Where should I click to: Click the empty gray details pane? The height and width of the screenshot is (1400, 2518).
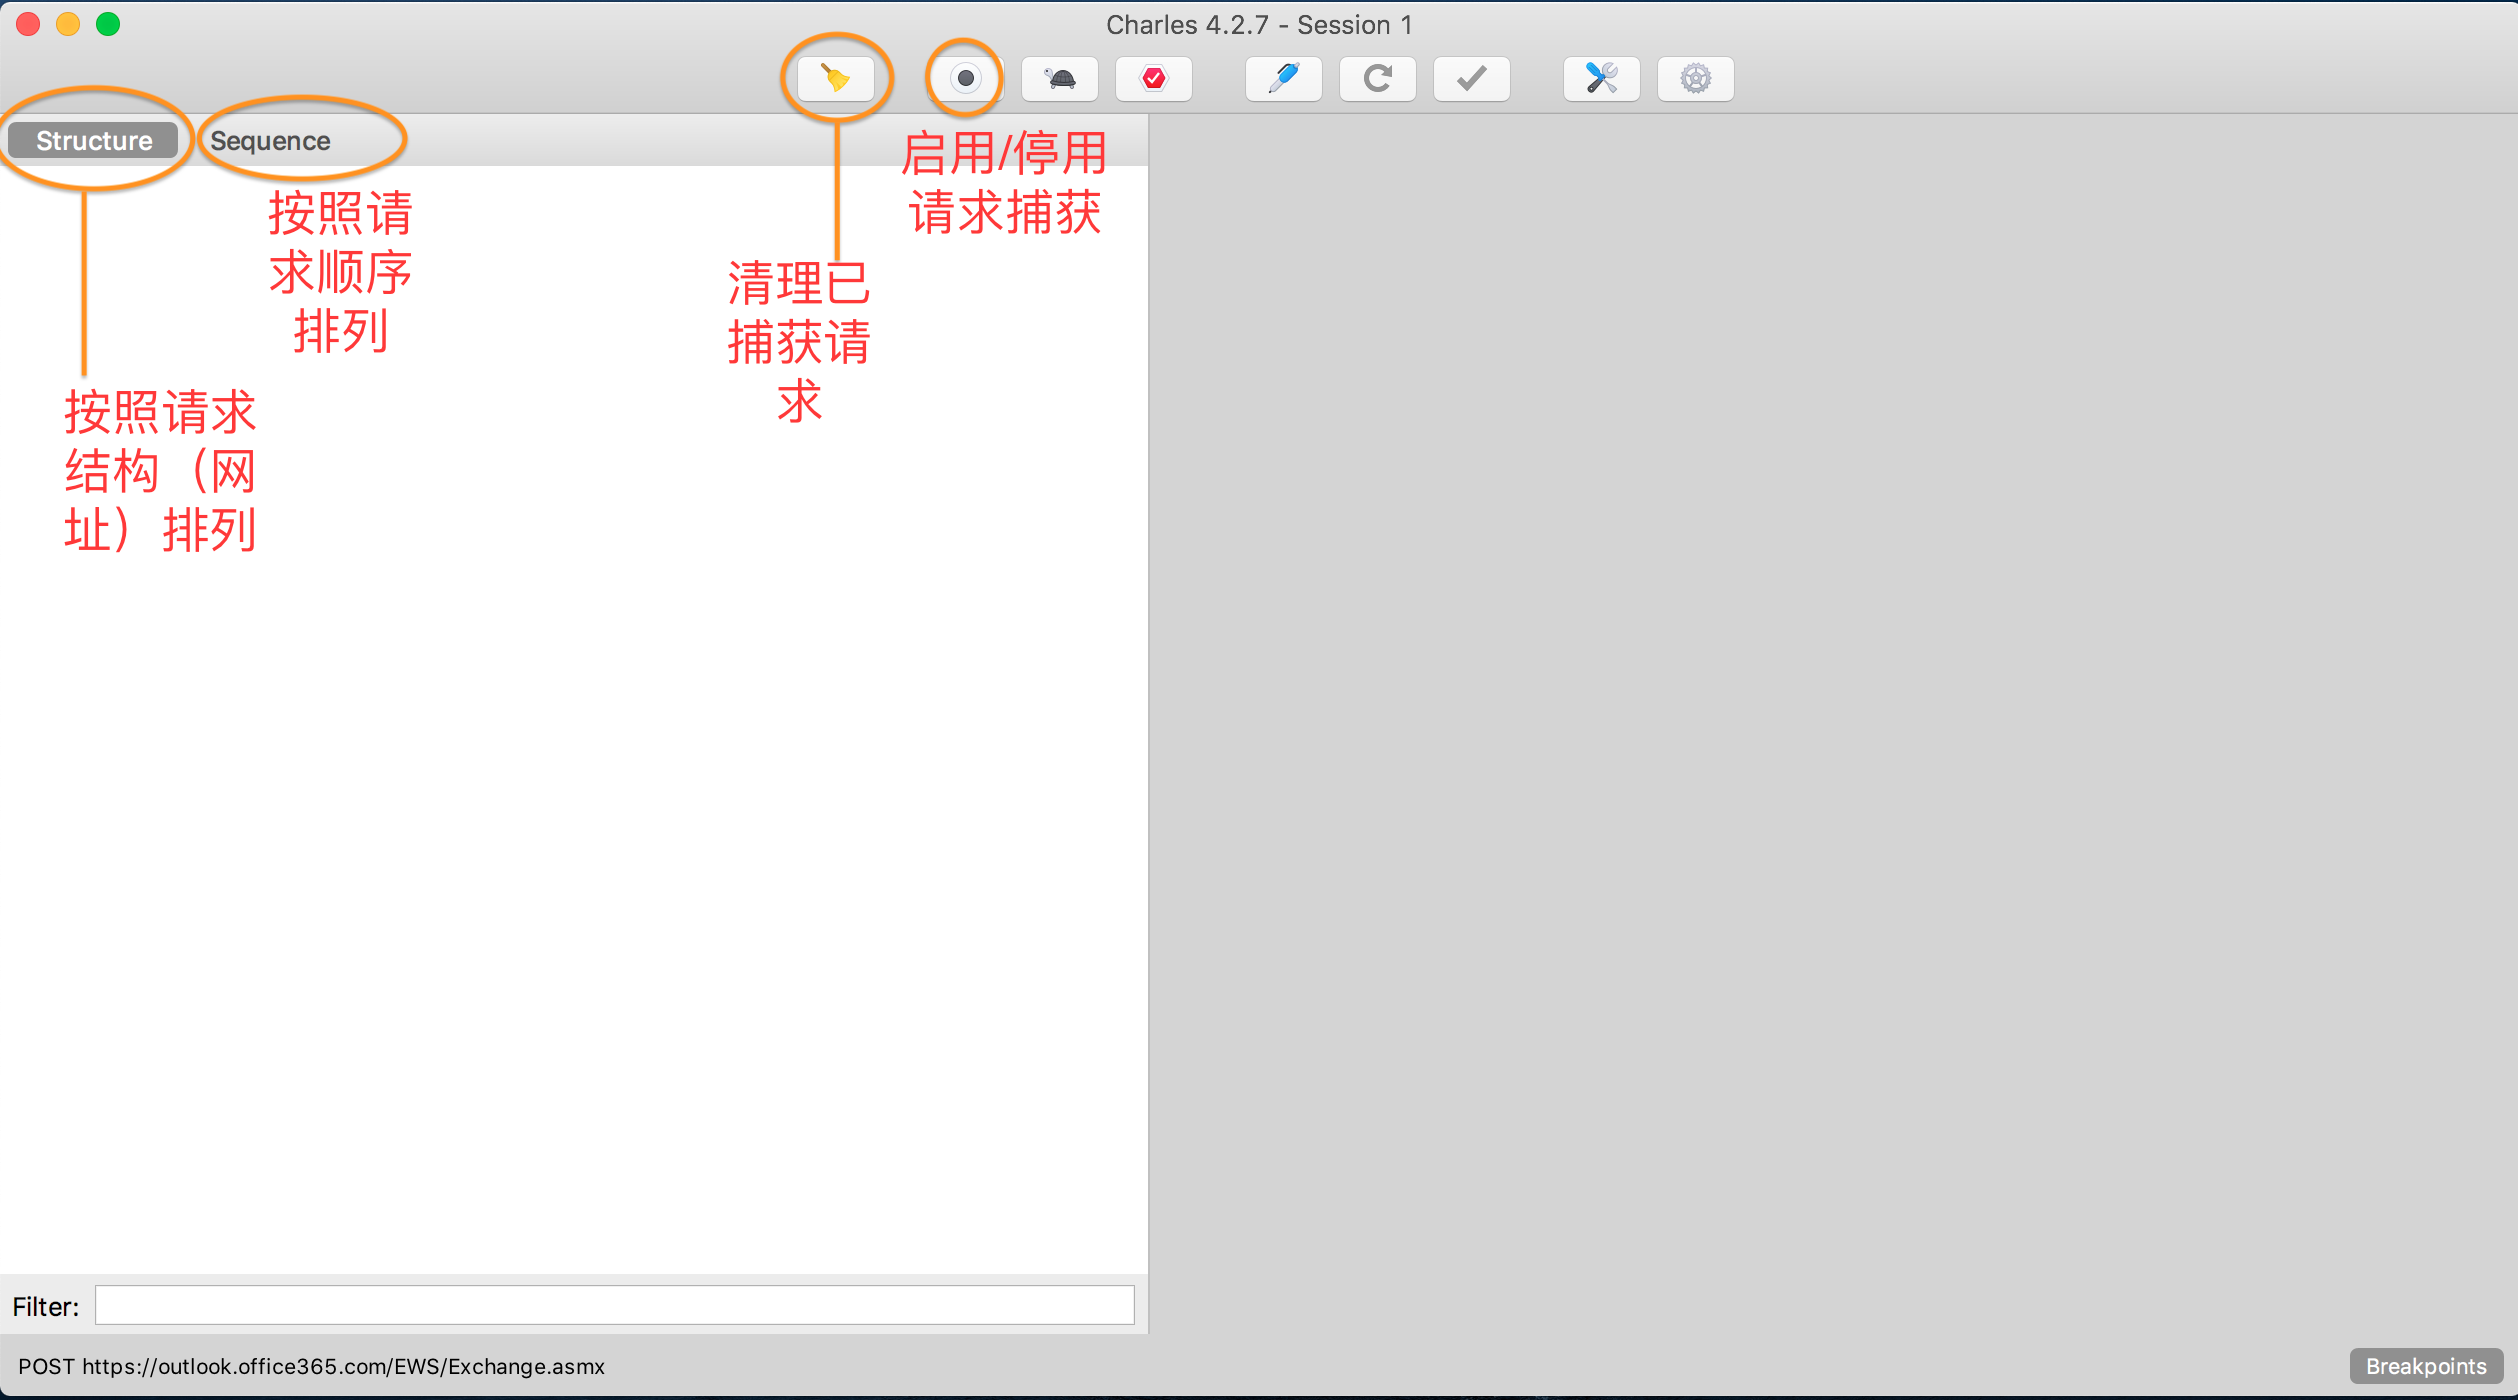(1832, 700)
